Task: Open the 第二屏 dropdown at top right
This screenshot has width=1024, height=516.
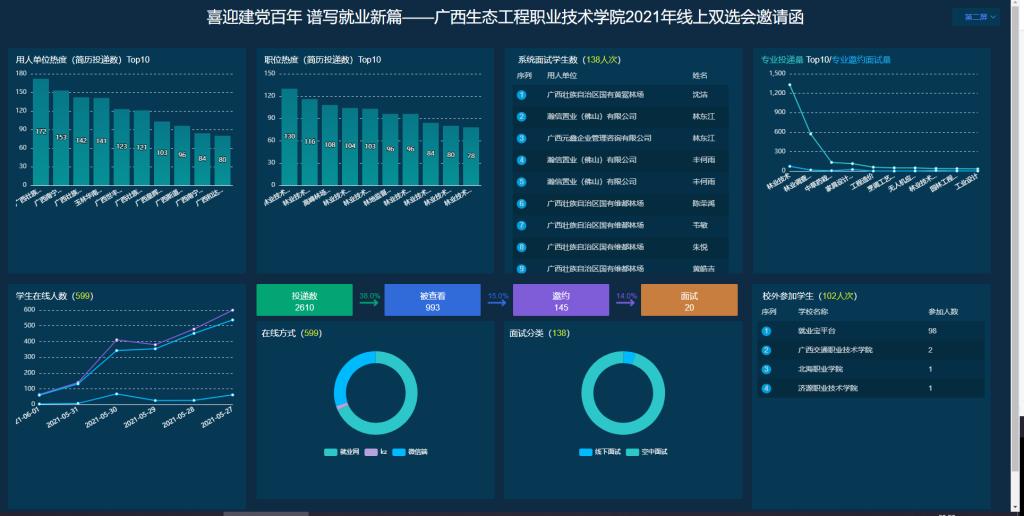Action: (977, 17)
